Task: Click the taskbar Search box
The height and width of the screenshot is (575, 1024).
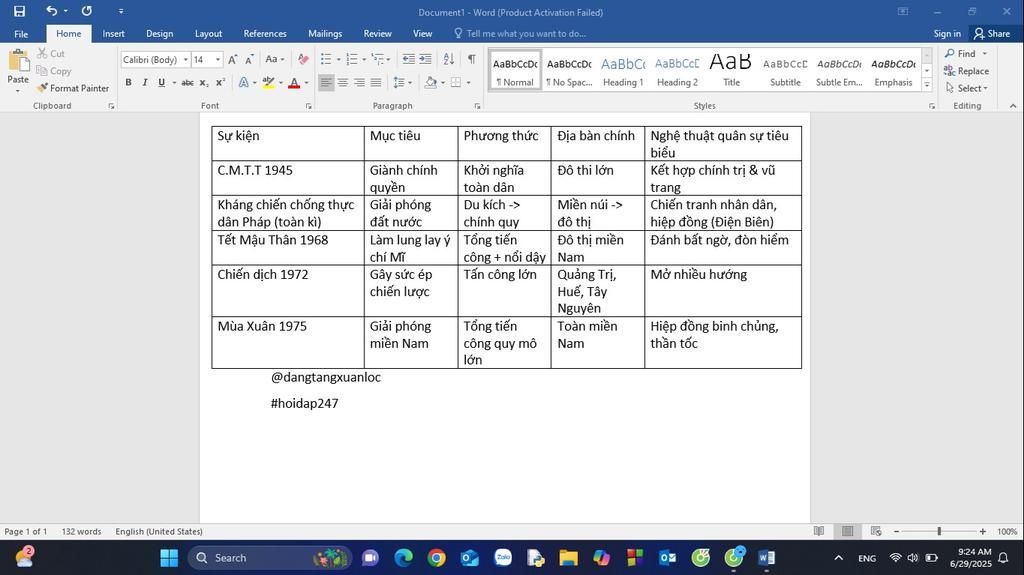Action: pos(268,557)
